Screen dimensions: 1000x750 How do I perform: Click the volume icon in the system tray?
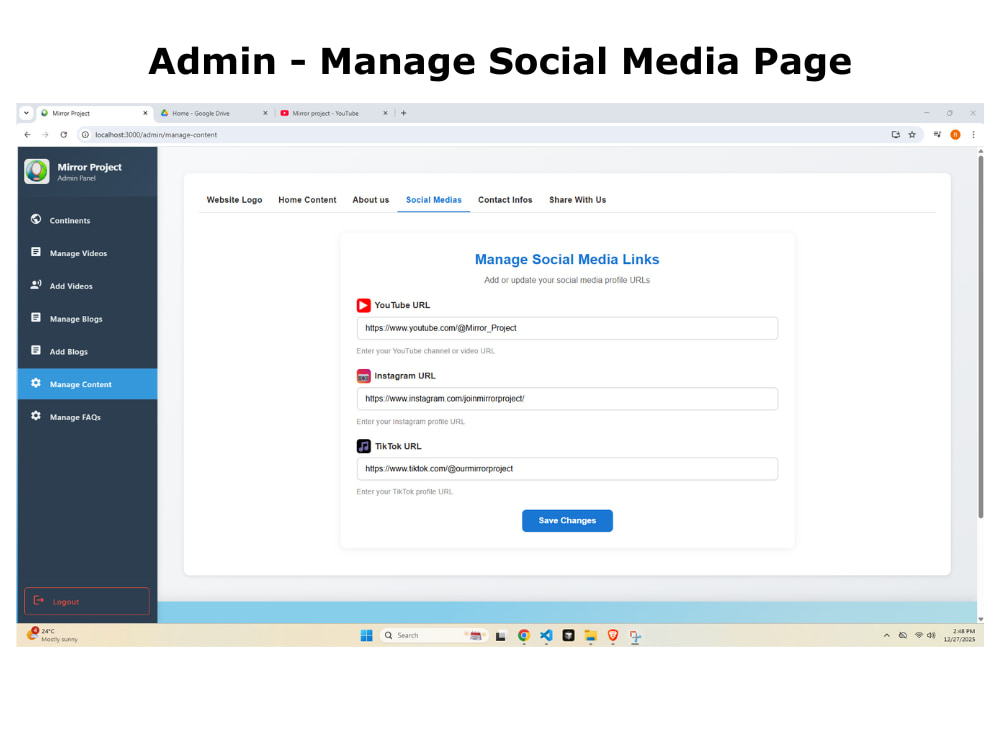tap(931, 635)
